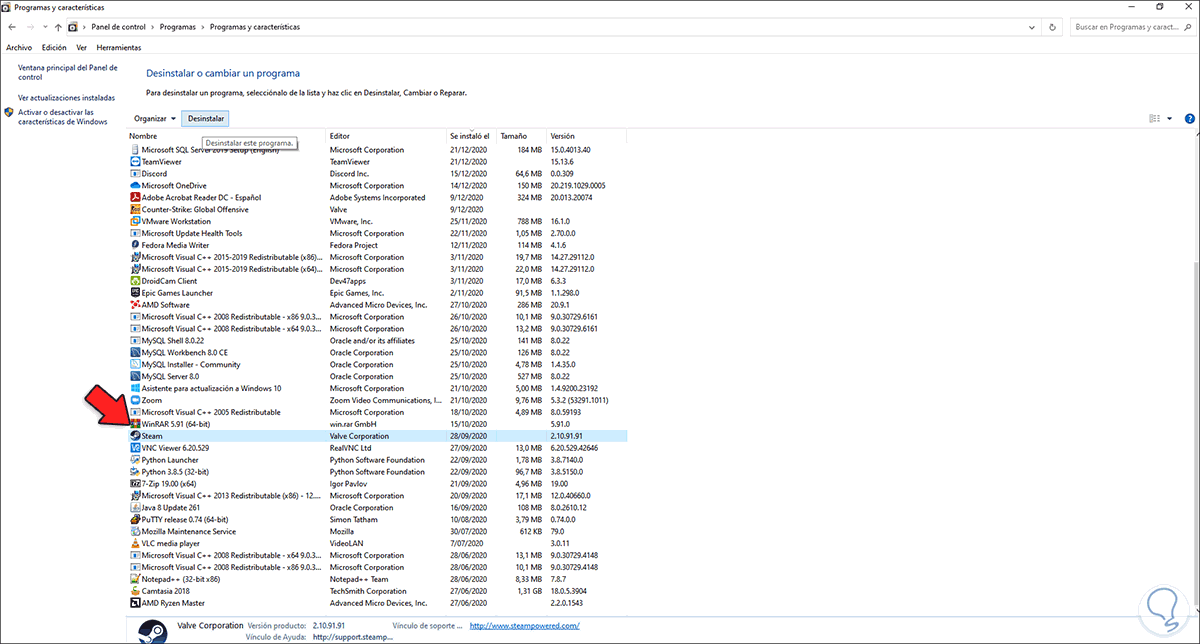Click the TeamViewer program icon

click(135, 162)
